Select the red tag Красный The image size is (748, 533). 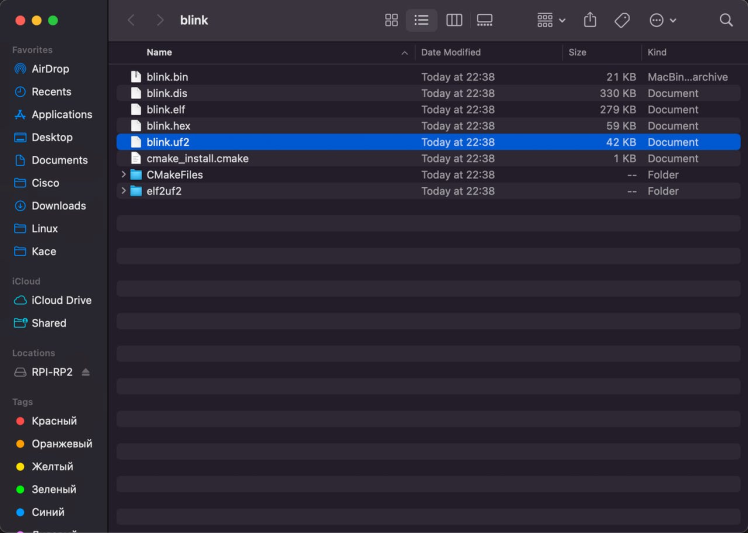coord(54,421)
